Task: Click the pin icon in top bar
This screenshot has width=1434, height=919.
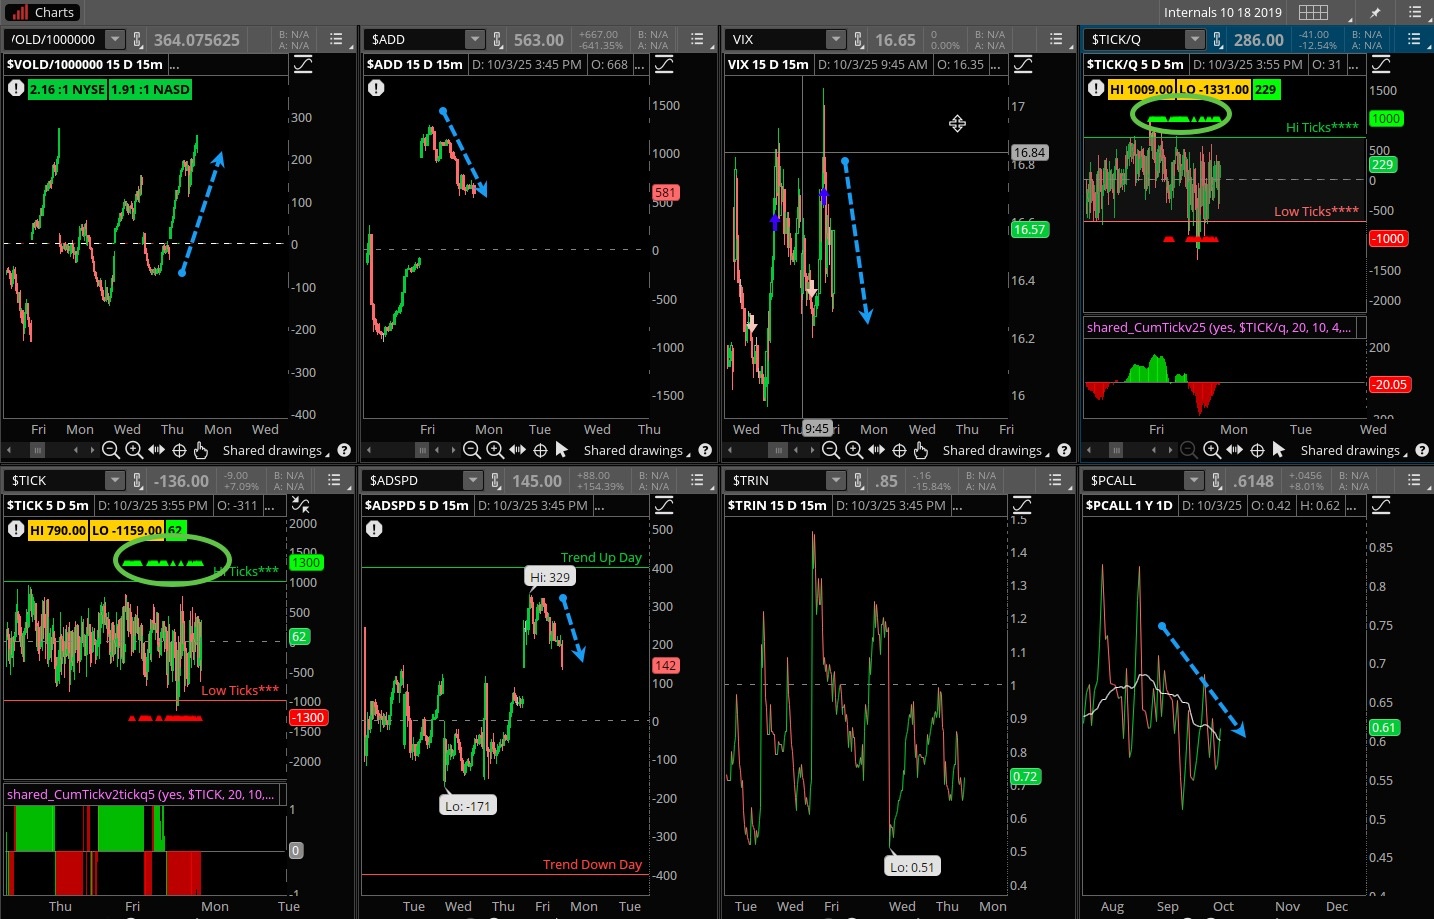Action: 1375,12
